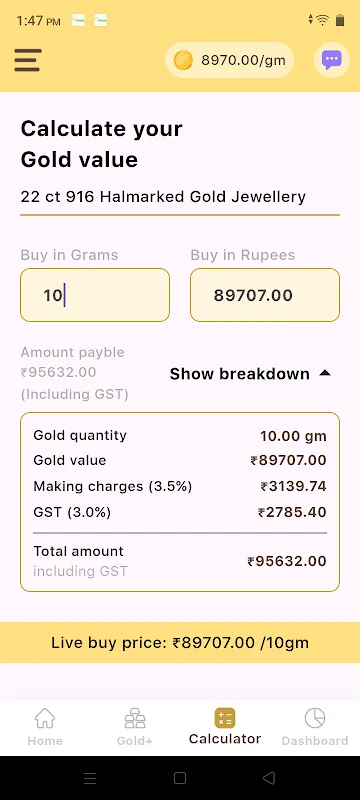
Task: Tap the 8970.00/gm price pill
Action: point(229,60)
